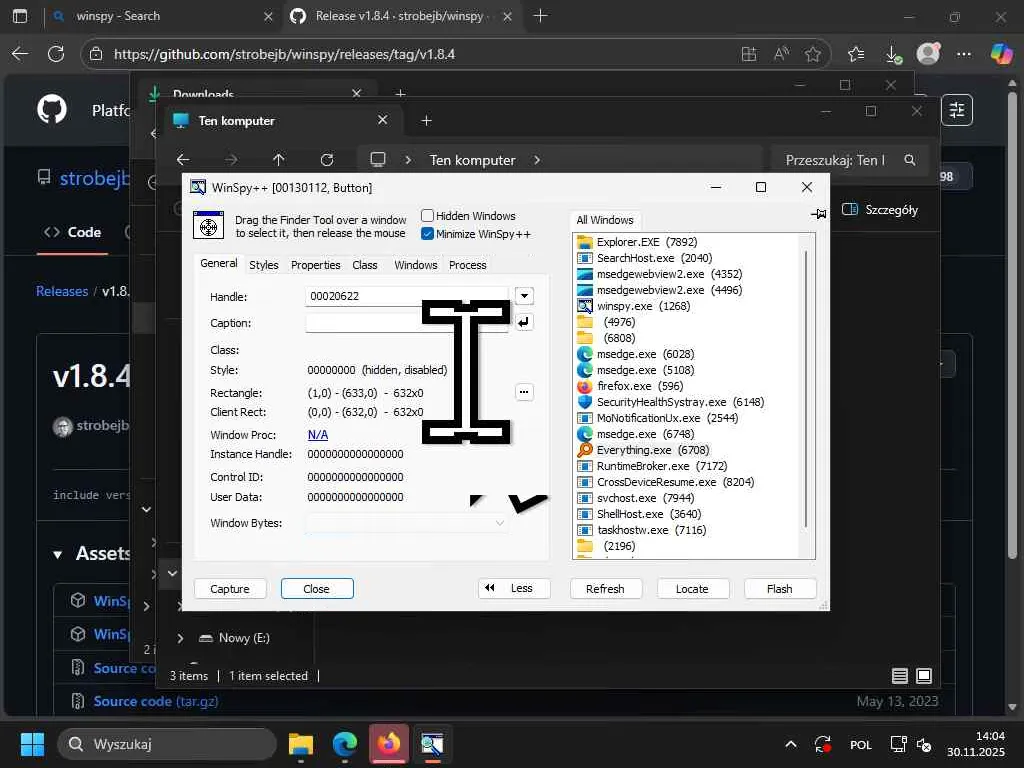Open Windows Start menu
The height and width of the screenshot is (768, 1024).
pyautogui.click(x=32, y=744)
